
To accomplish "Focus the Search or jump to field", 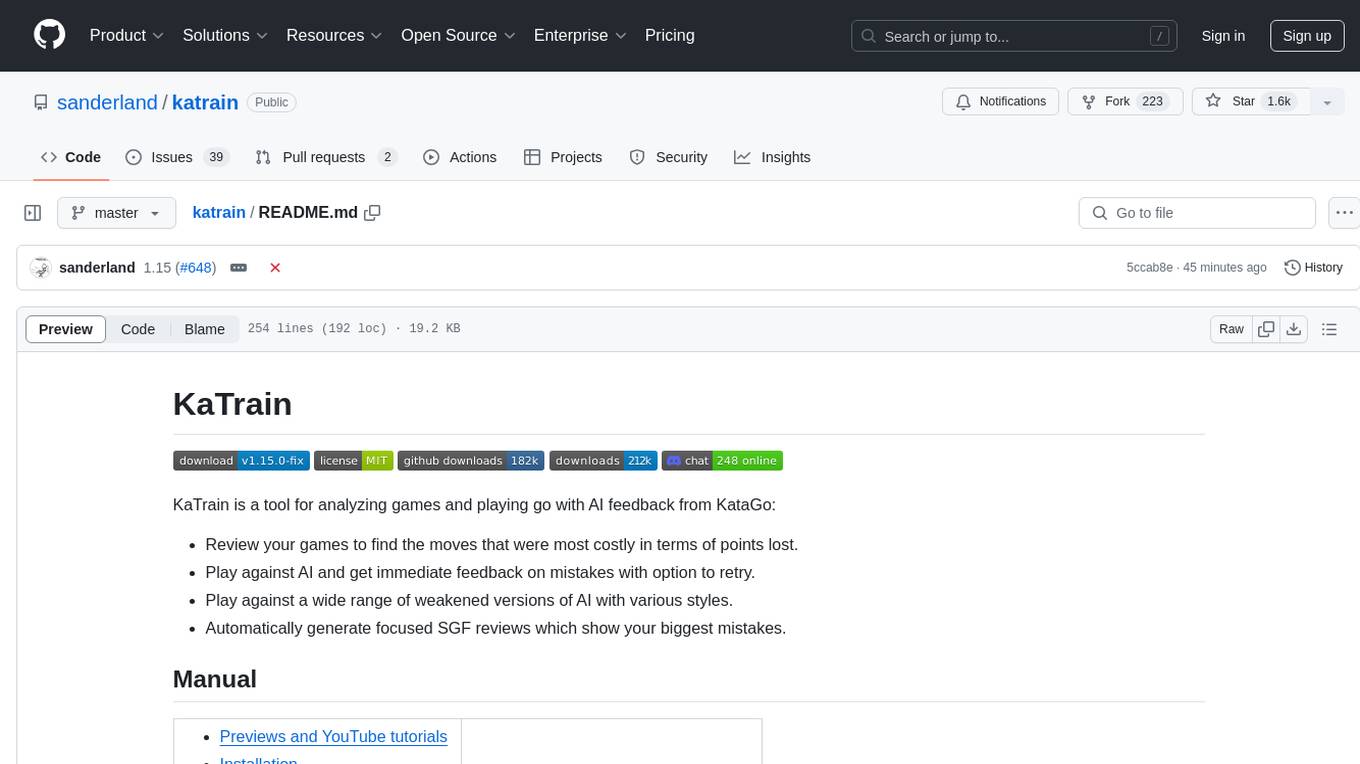I will point(1014,36).
